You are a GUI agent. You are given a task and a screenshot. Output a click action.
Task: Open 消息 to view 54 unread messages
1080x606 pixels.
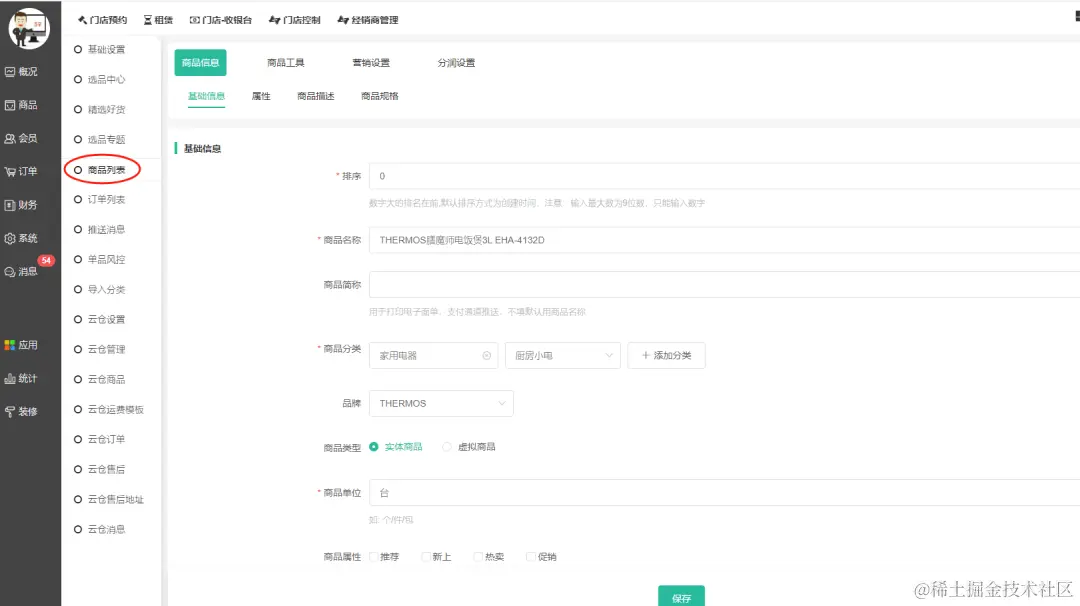[30, 271]
